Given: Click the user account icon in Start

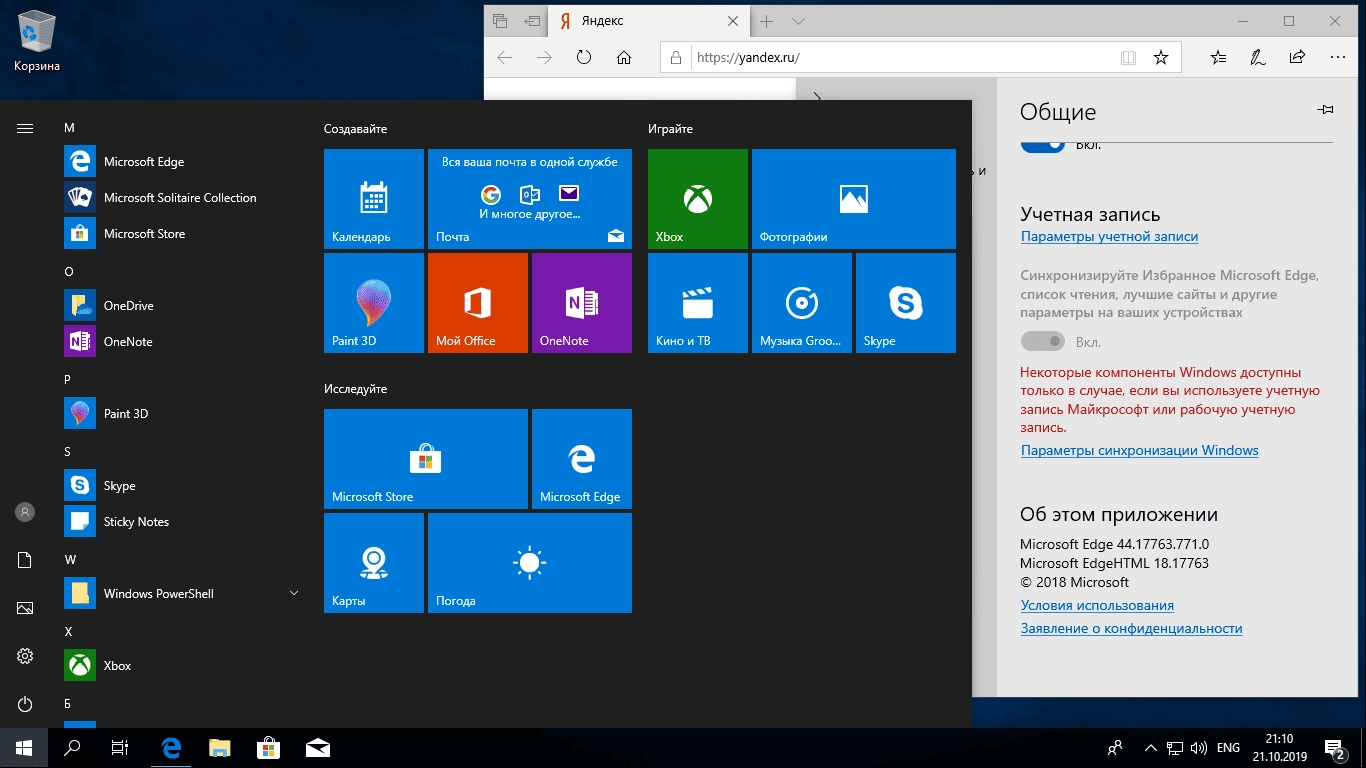Looking at the screenshot, I should pos(25,512).
